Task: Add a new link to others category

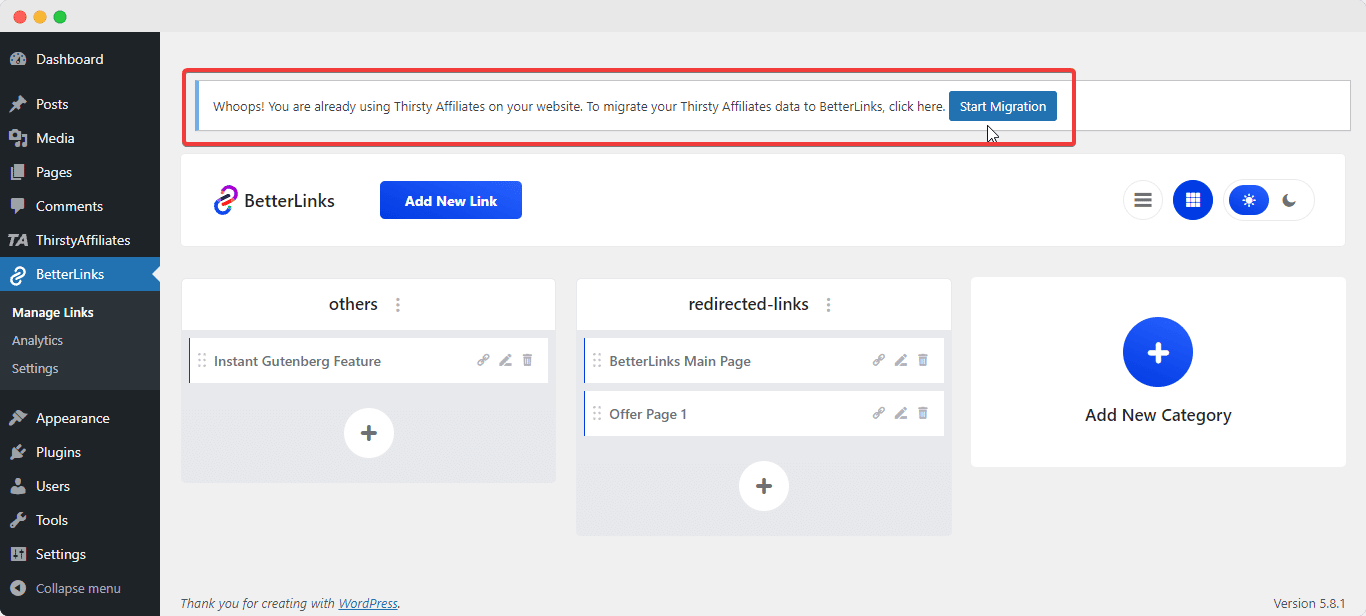Action: (x=369, y=433)
